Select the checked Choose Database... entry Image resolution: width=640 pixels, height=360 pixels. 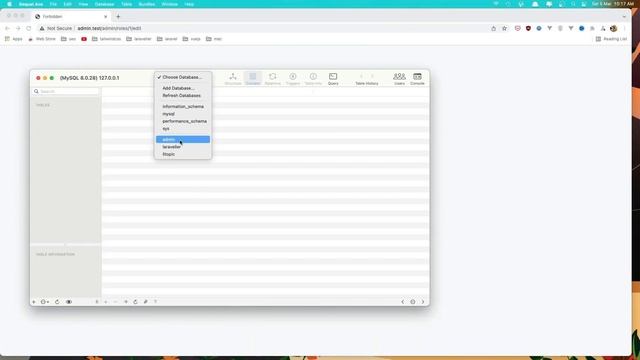[x=183, y=77]
